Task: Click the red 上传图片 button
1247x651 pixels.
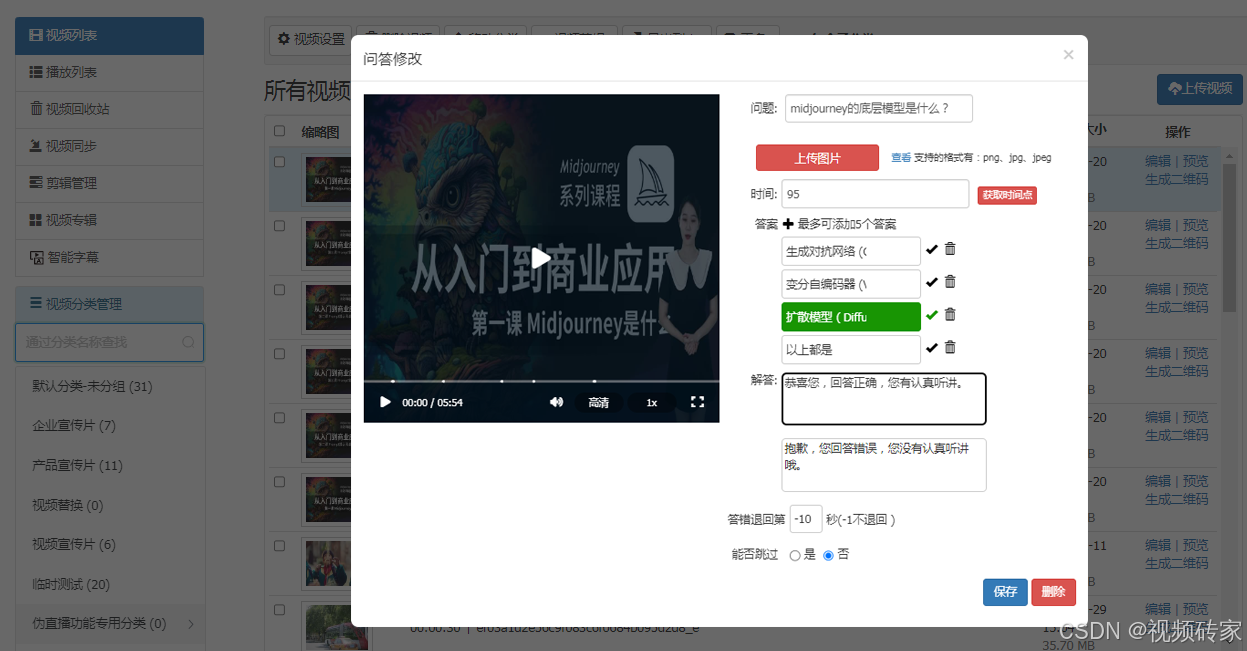Action: click(x=817, y=158)
